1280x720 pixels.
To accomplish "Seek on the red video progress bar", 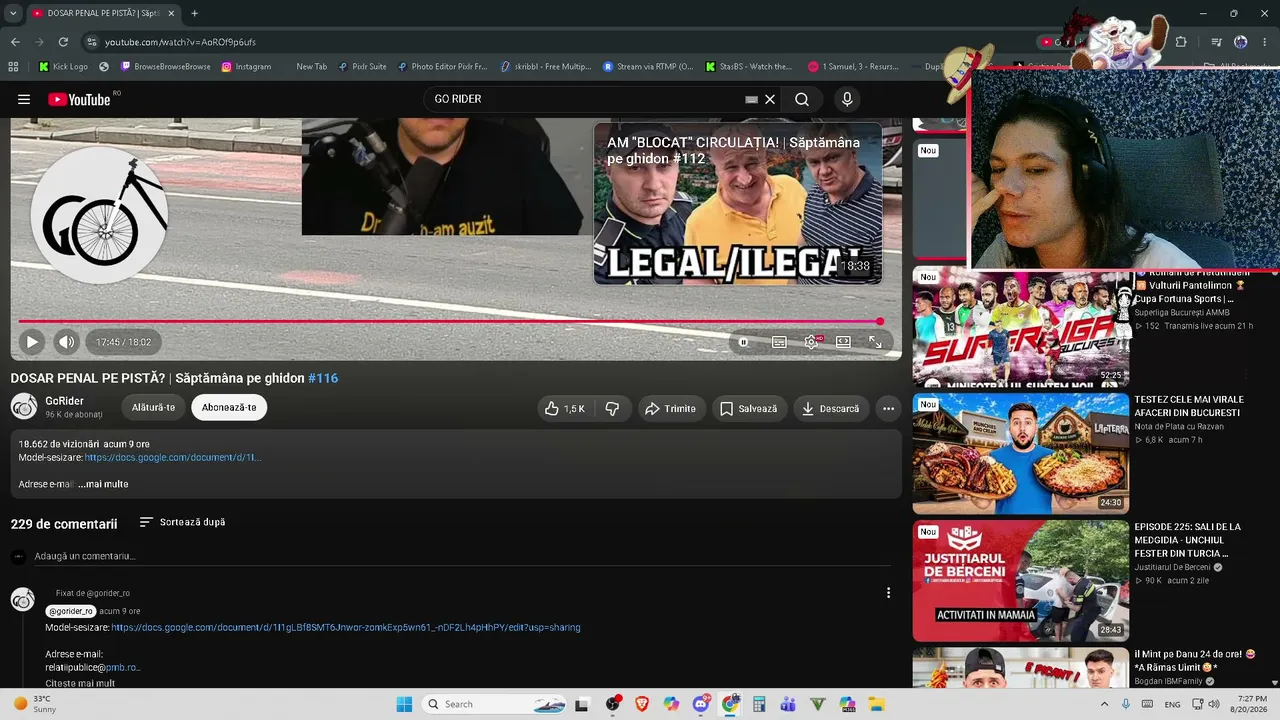I will click(x=449, y=321).
